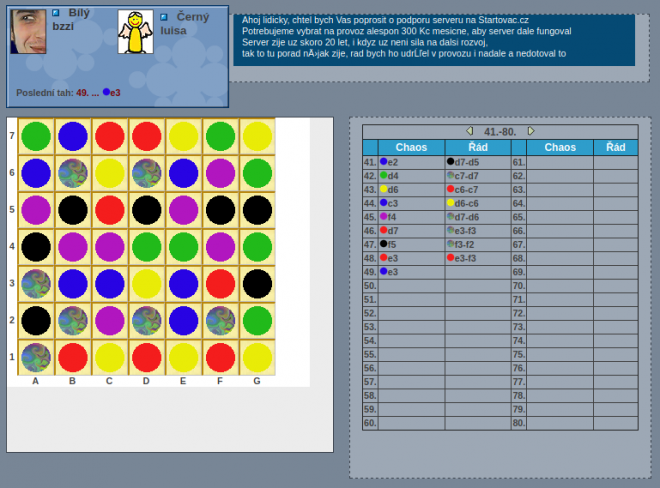660x488 pixels.
Task: Click the first Řád column header
Action: (478, 147)
